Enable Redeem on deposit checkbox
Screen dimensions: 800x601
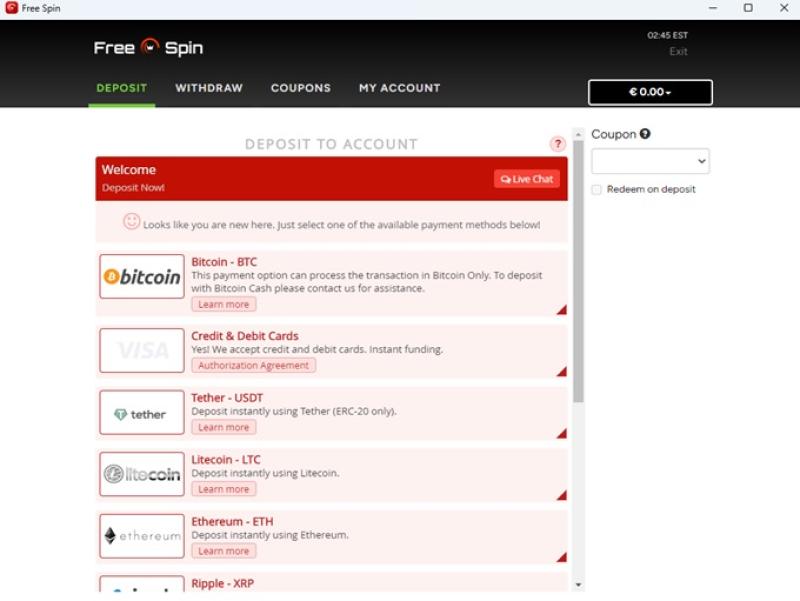click(597, 189)
